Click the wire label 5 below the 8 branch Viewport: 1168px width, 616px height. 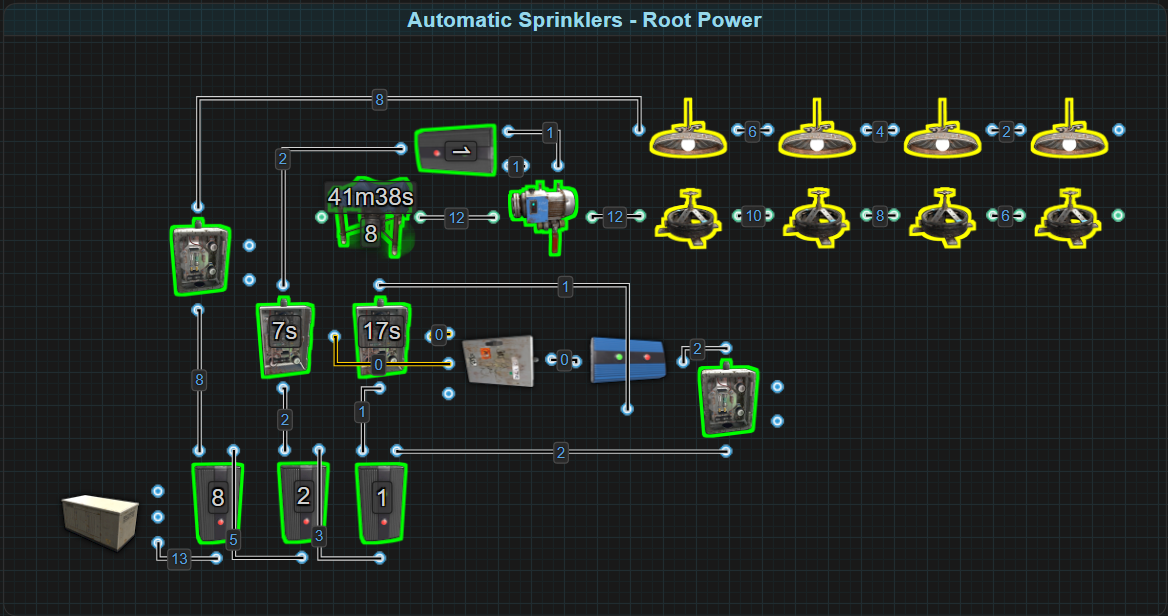233,540
